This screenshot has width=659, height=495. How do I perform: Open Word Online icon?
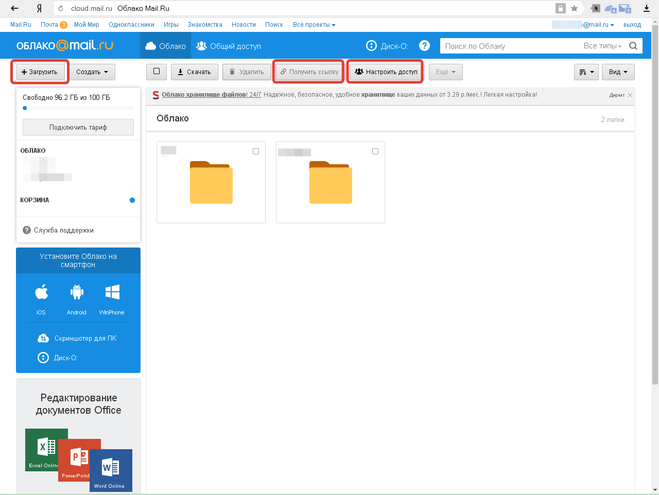pyautogui.click(x=109, y=470)
